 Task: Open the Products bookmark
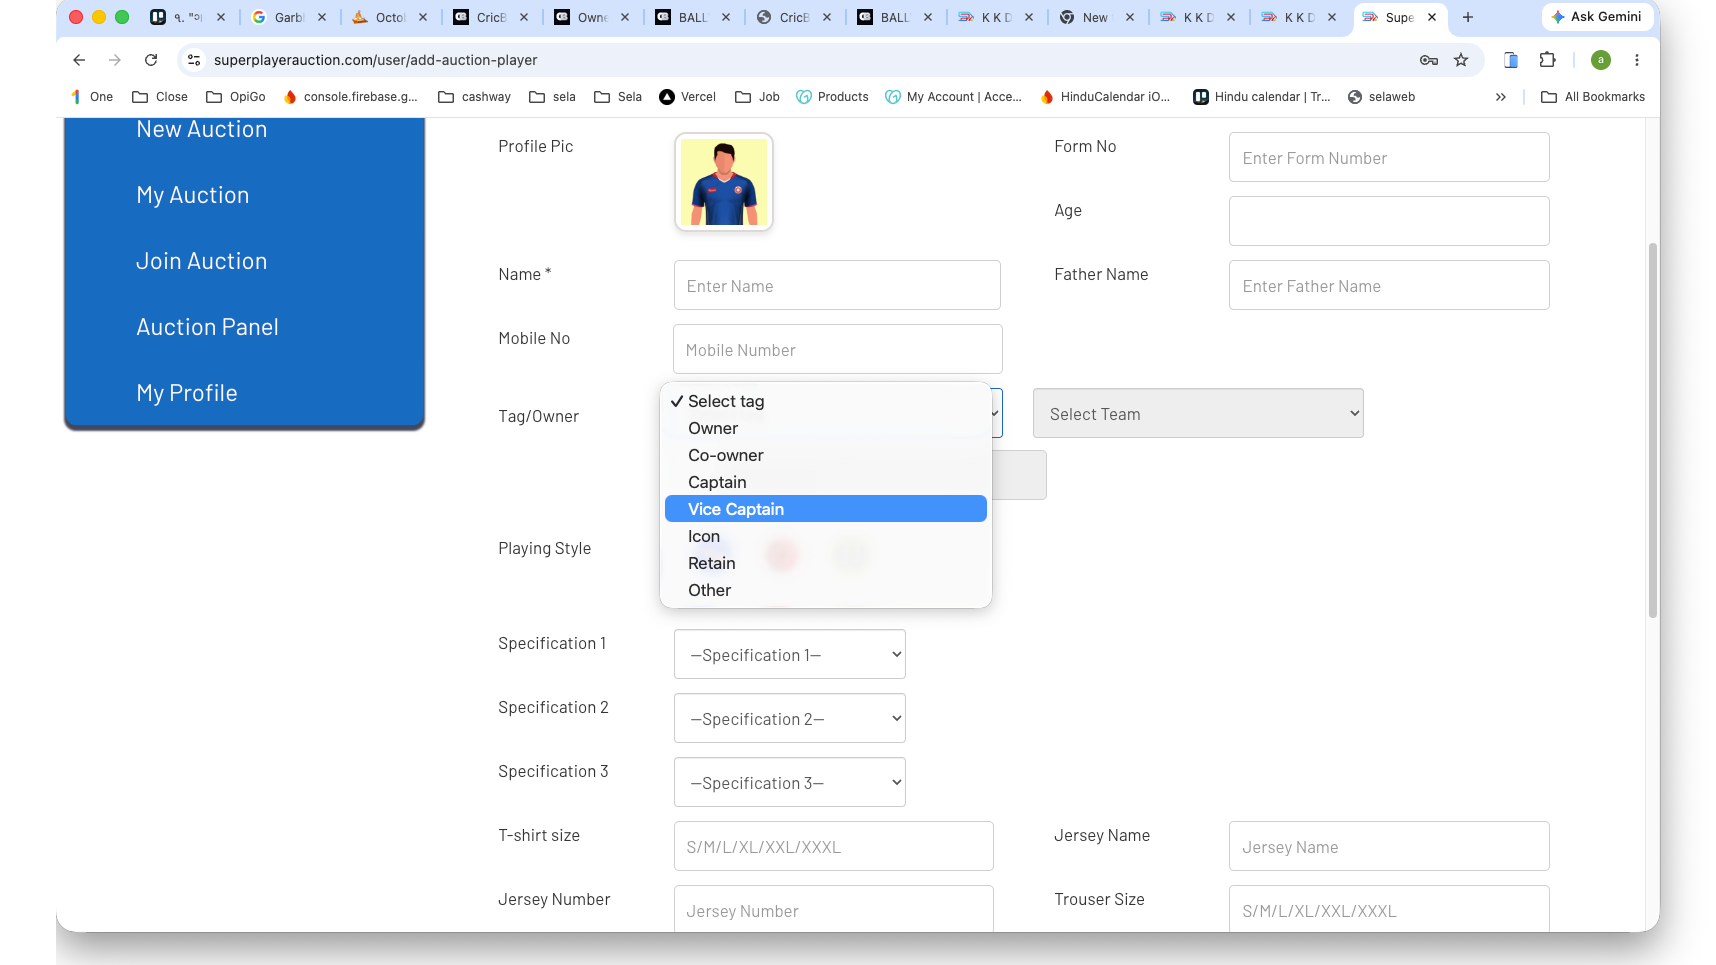(x=832, y=97)
